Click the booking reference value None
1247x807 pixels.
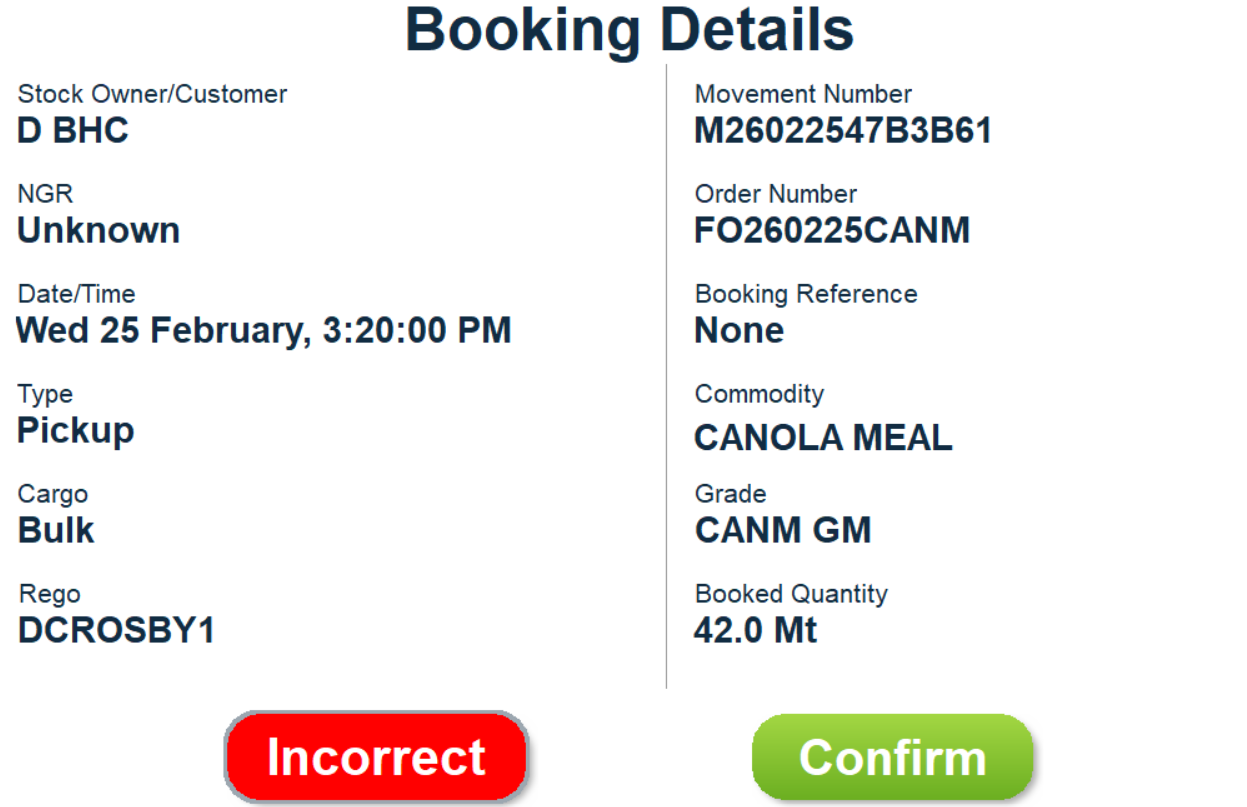[739, 331]
